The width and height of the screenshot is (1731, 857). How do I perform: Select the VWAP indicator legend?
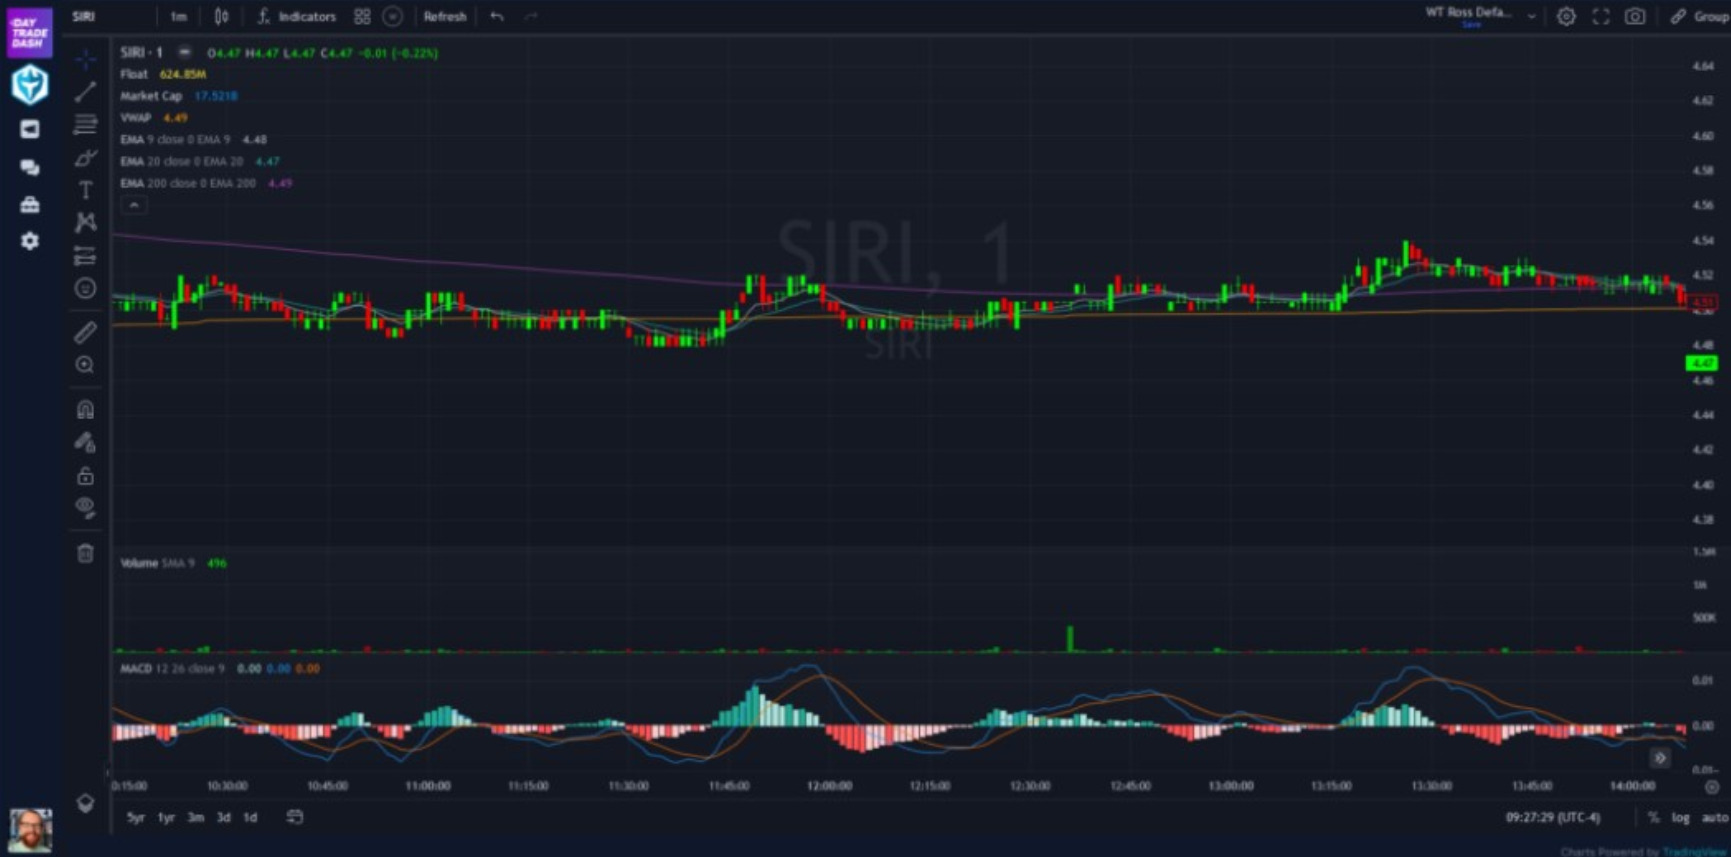click(x=154, y=118)
